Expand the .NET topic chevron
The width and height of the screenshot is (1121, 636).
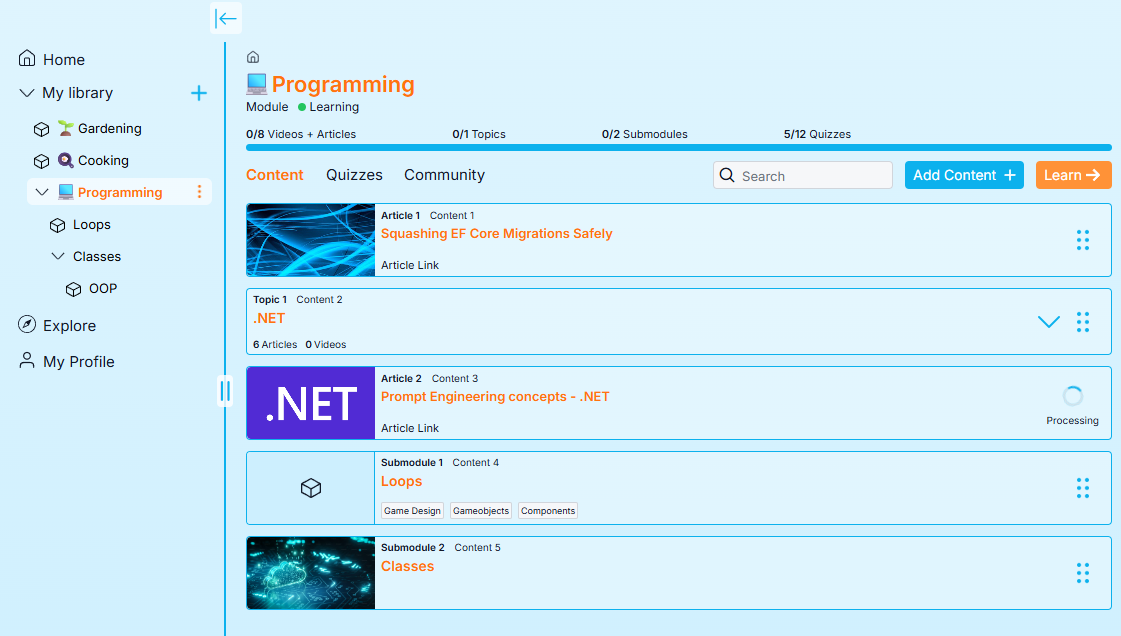1048,322
